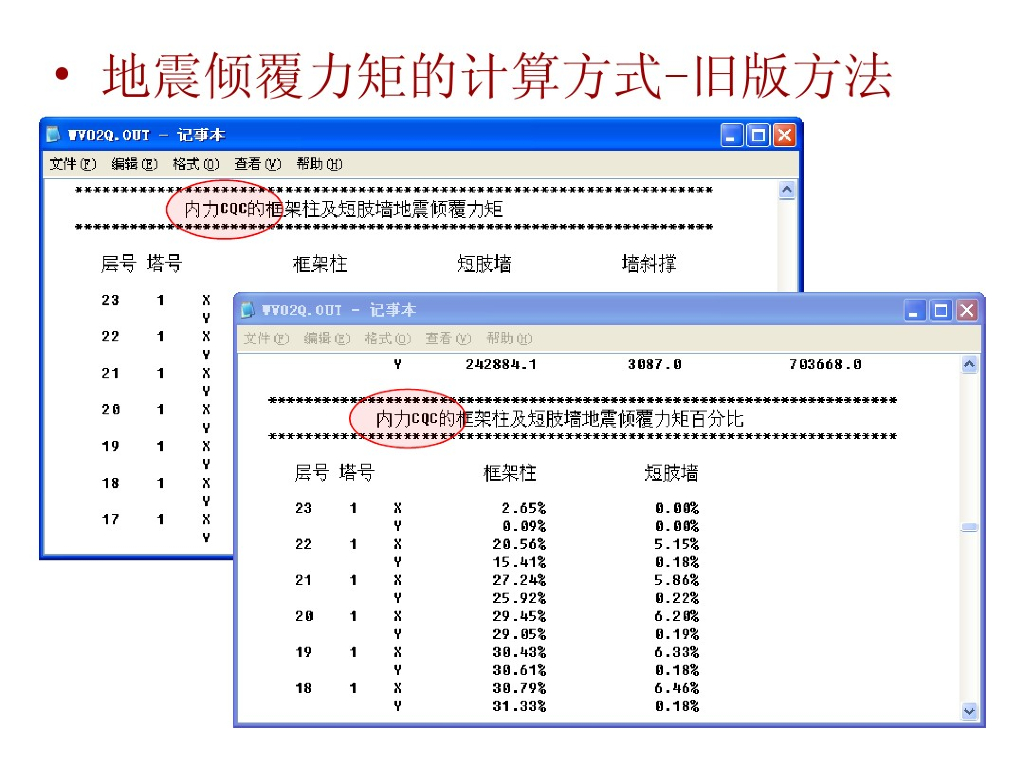1024x768 pixels.
Task: Click back window heading 内力CQC的框架柱及短肢墙地震倾覆力矩
Action: (344, 210)
